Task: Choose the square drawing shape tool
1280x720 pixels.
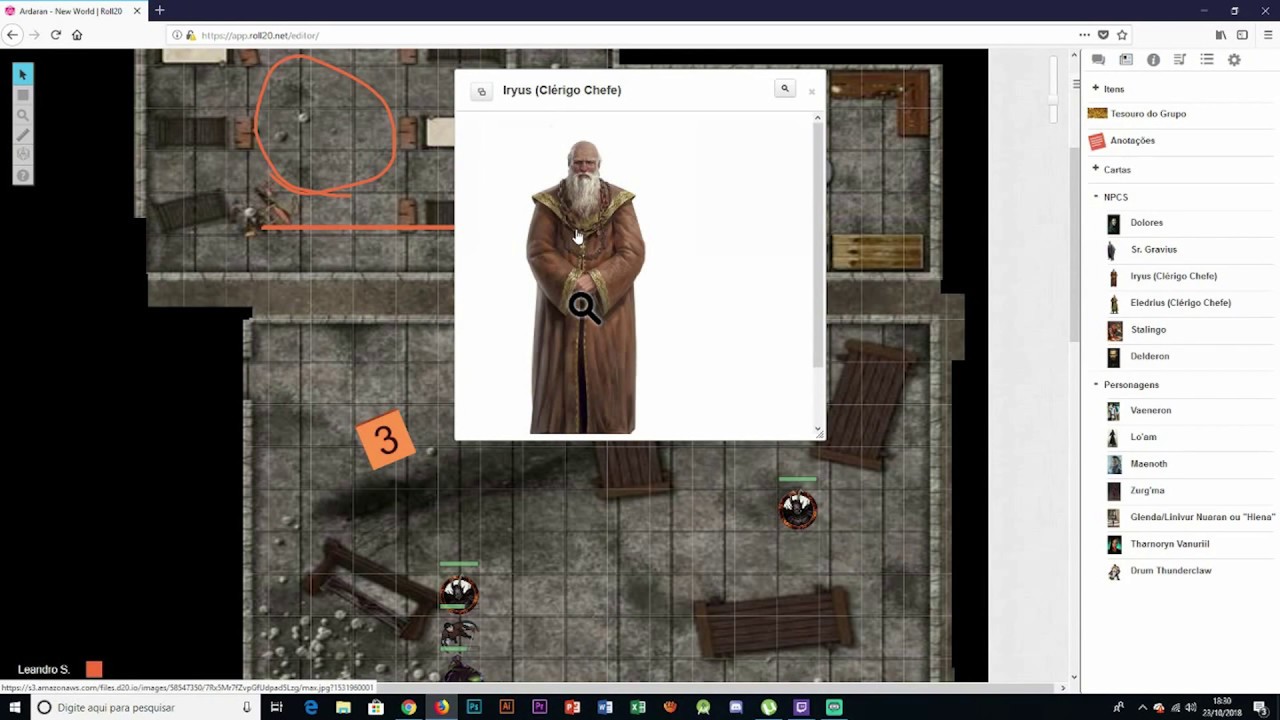Action: click(22, 95)
